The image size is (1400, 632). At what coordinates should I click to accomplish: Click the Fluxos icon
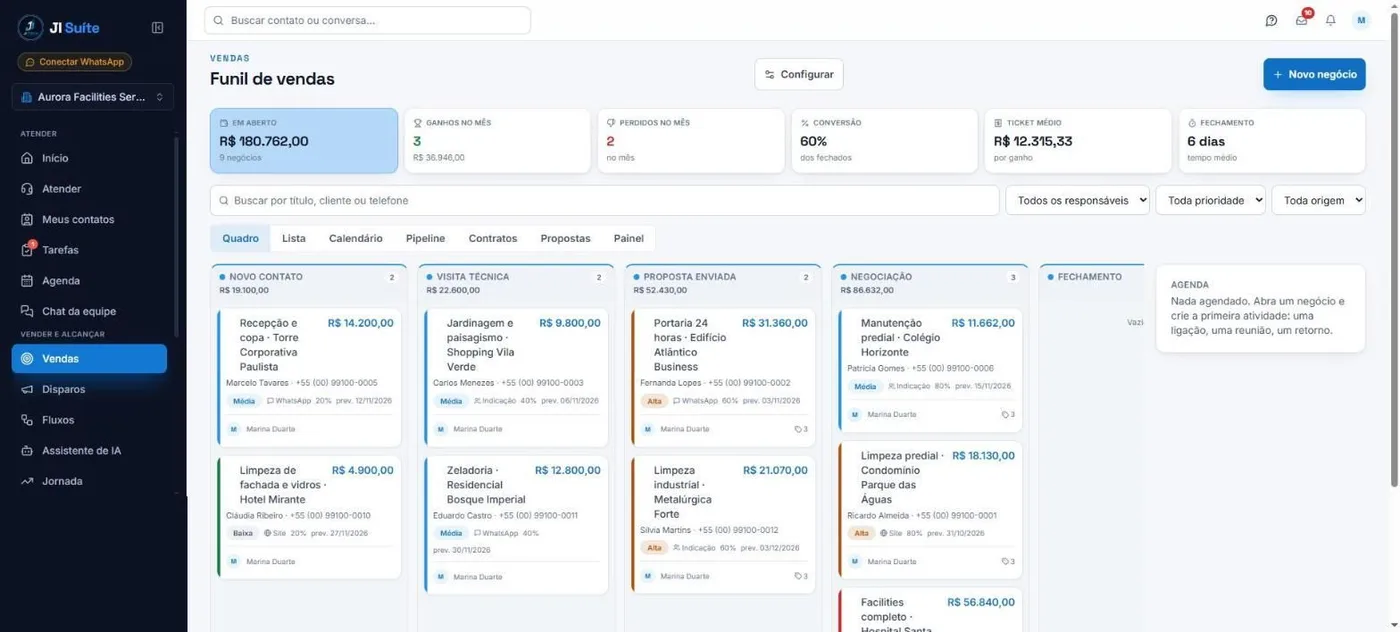coord(27,420)
